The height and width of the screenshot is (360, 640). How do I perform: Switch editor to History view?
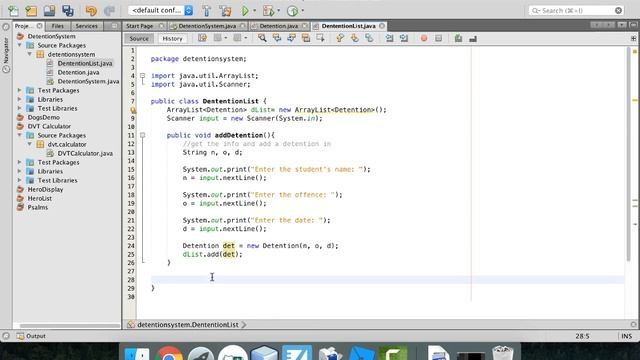[x=172, y=38]
